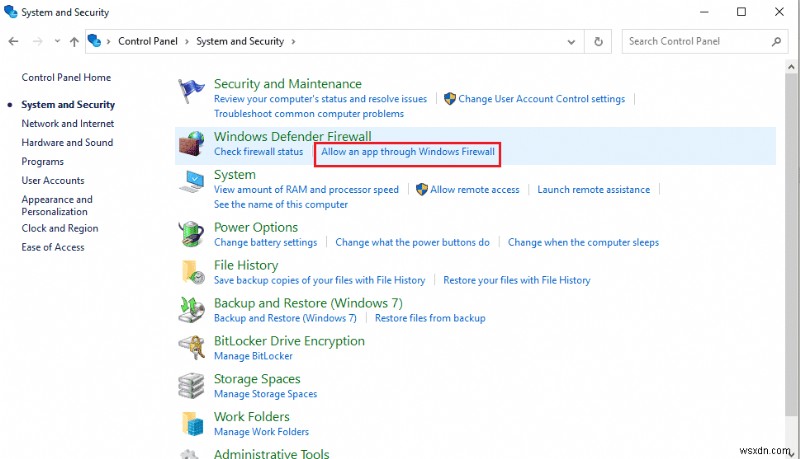Click the BitLocker Drive Encryption icon
This screenshot has width=800, height=459.
point(191,348)
